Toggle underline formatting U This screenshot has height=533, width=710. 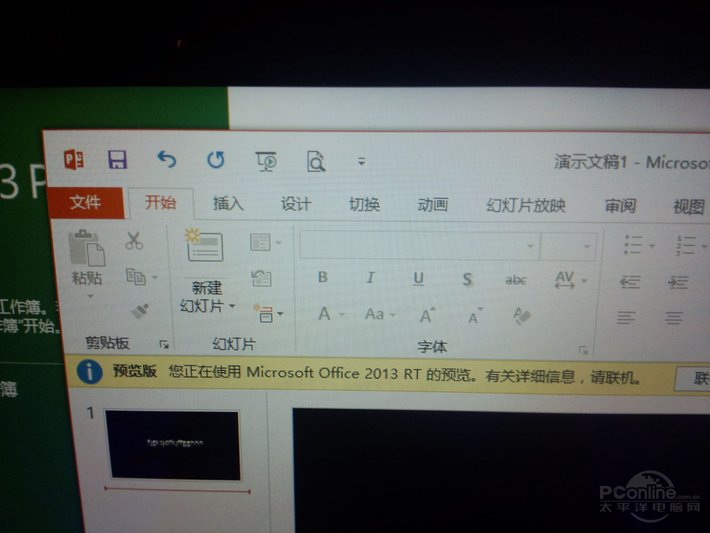pos(418,279)
